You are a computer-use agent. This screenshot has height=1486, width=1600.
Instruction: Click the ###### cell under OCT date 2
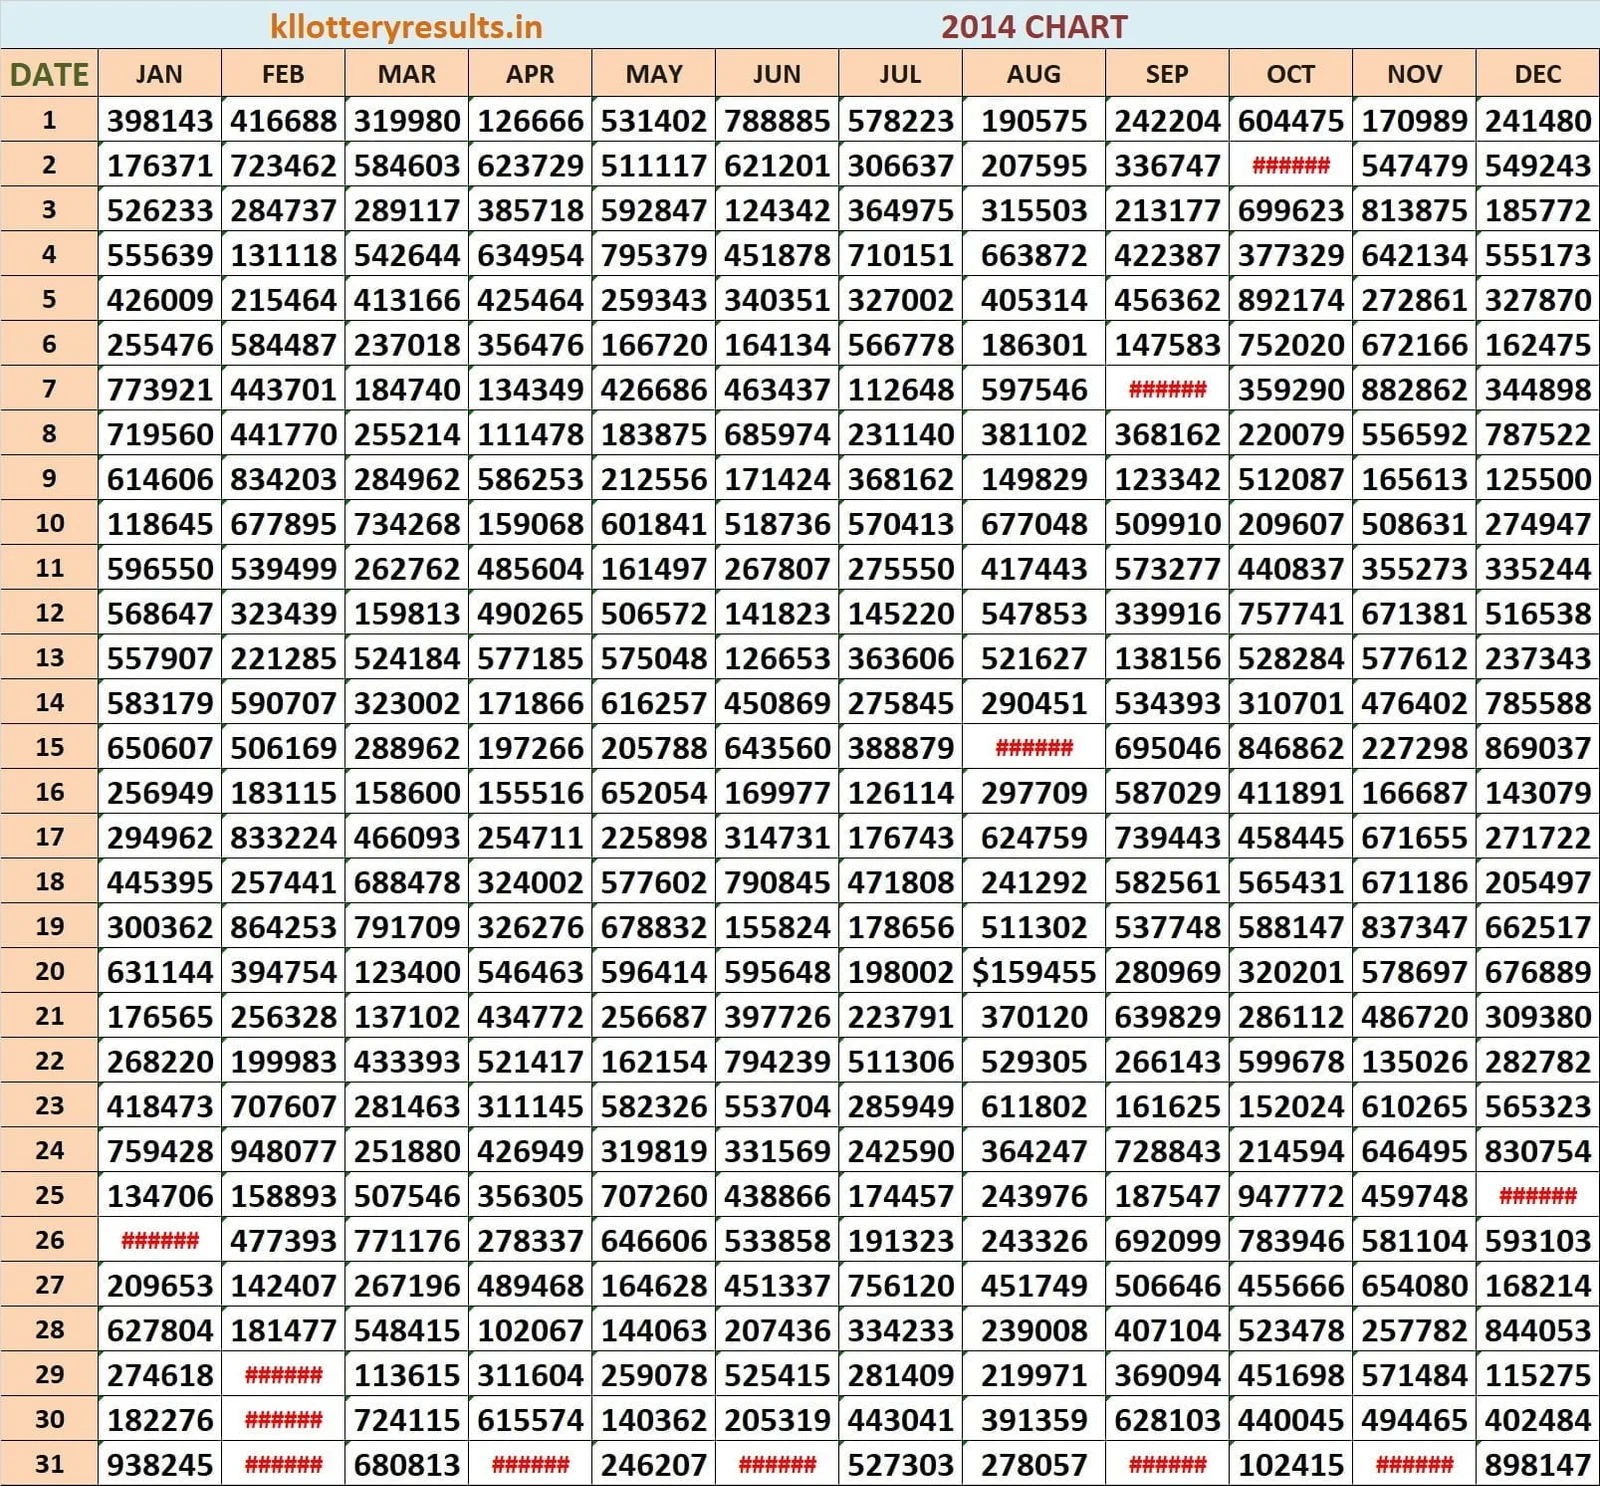click(x=1292, y=166)
